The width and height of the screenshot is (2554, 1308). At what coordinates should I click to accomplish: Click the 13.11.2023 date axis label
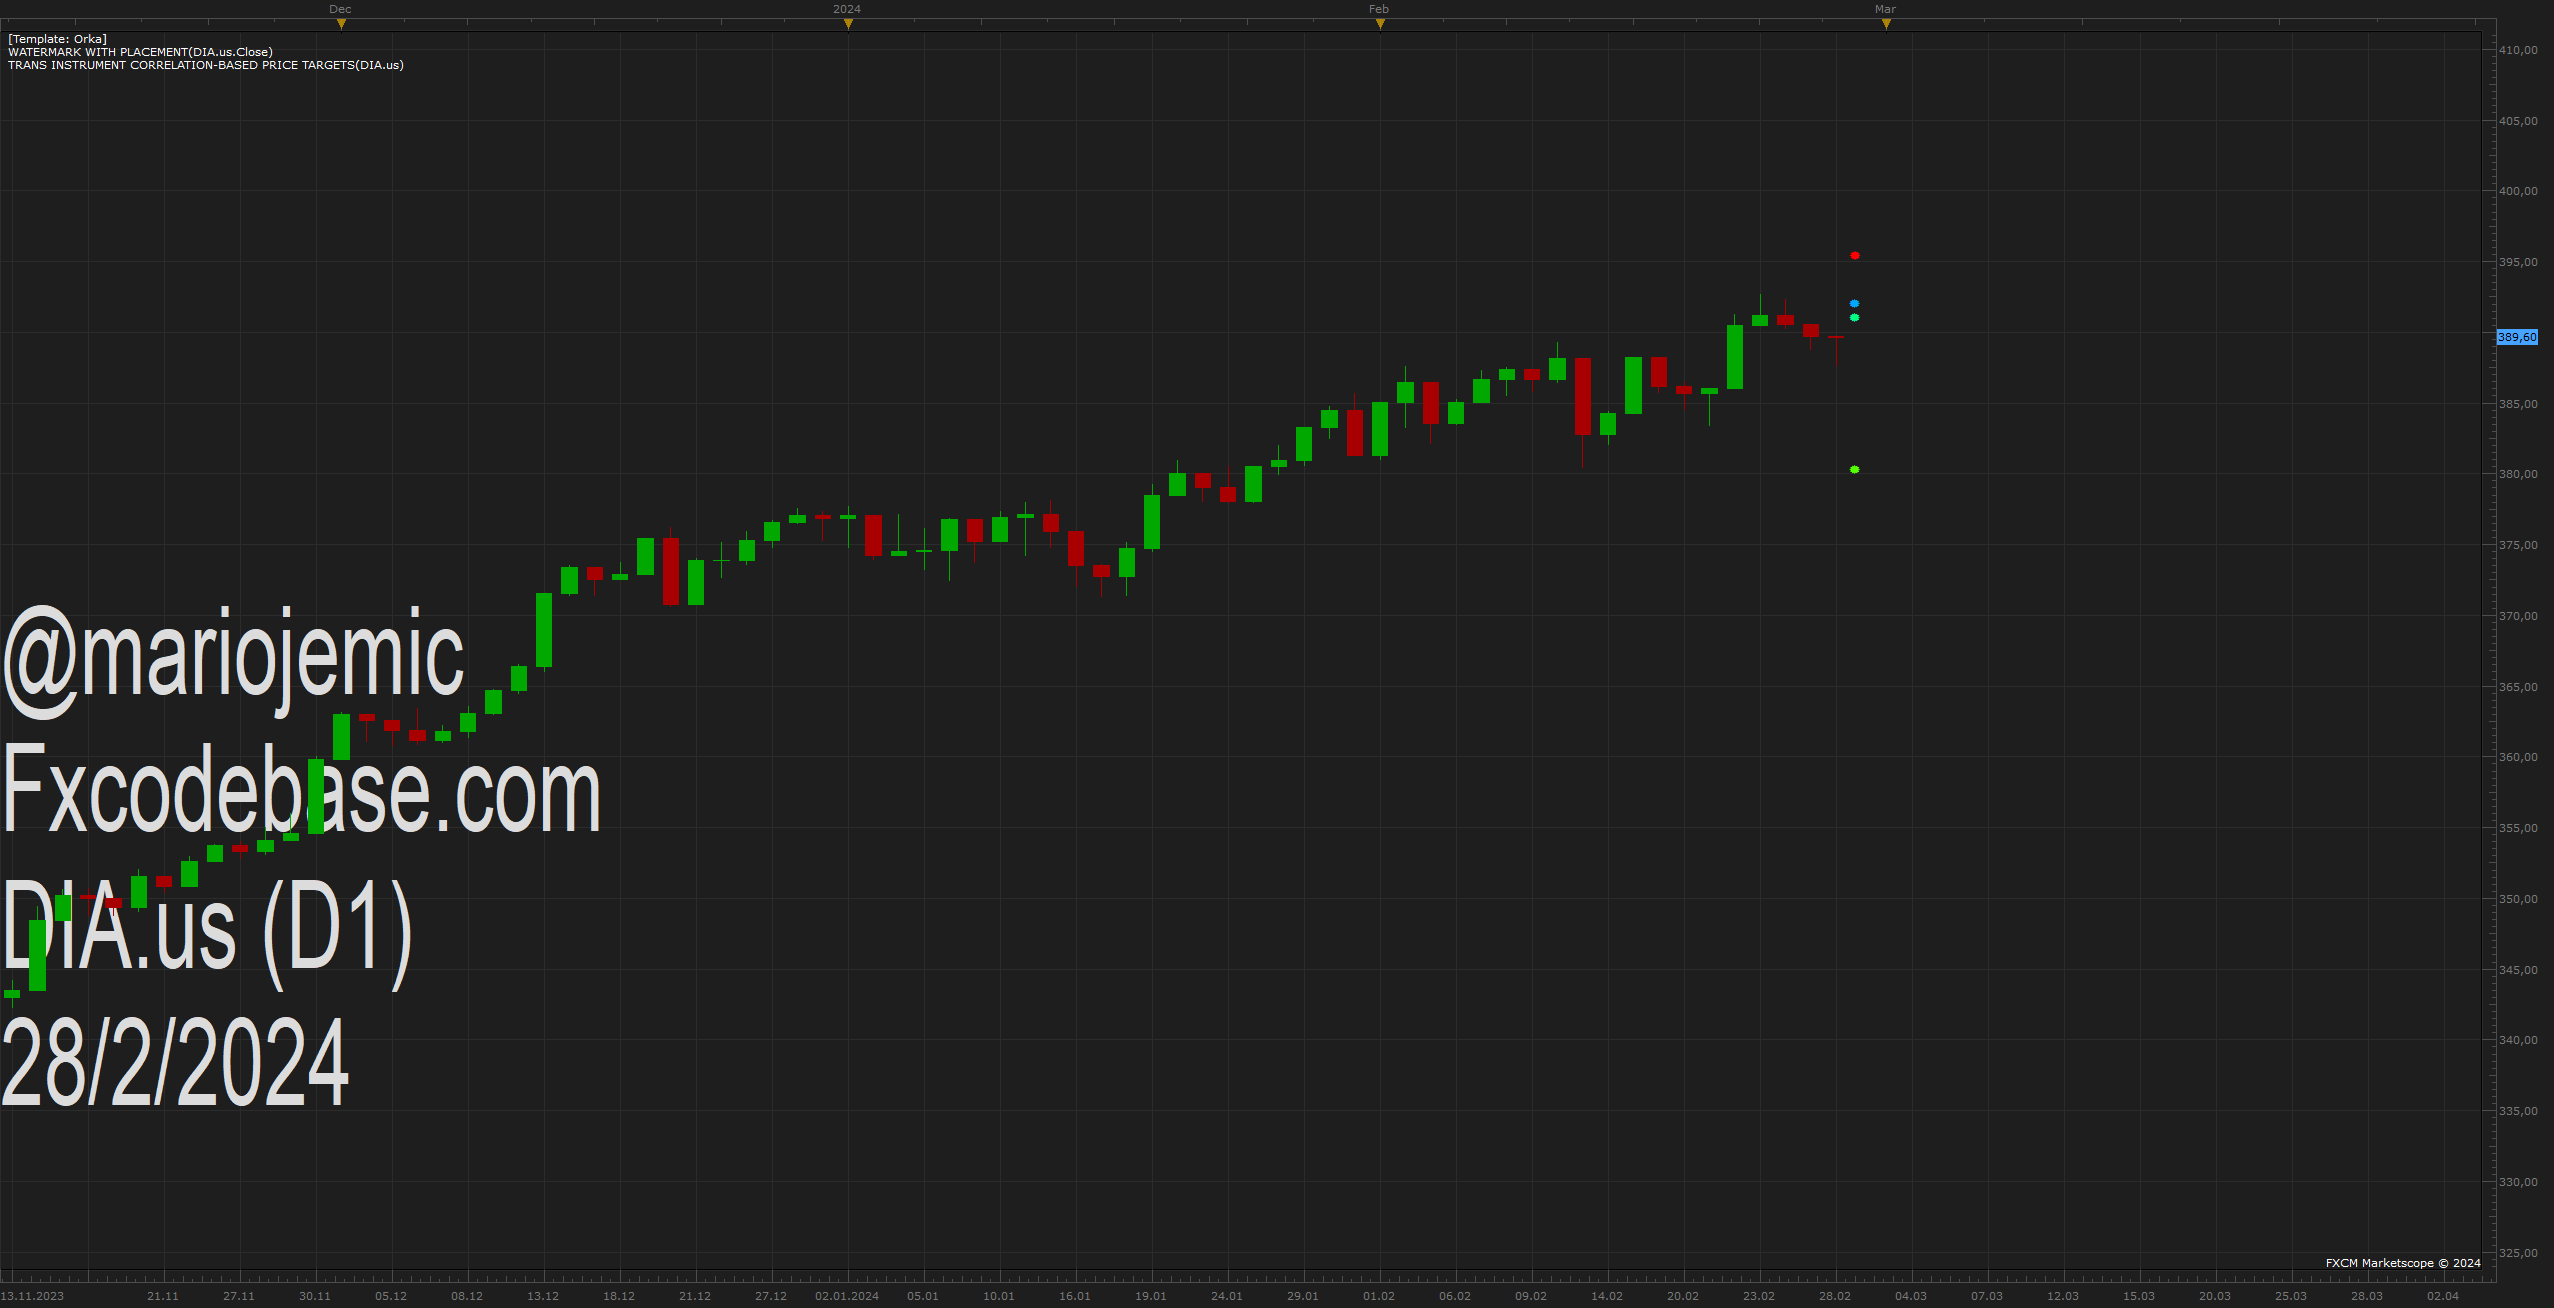tap(32, 1296)
